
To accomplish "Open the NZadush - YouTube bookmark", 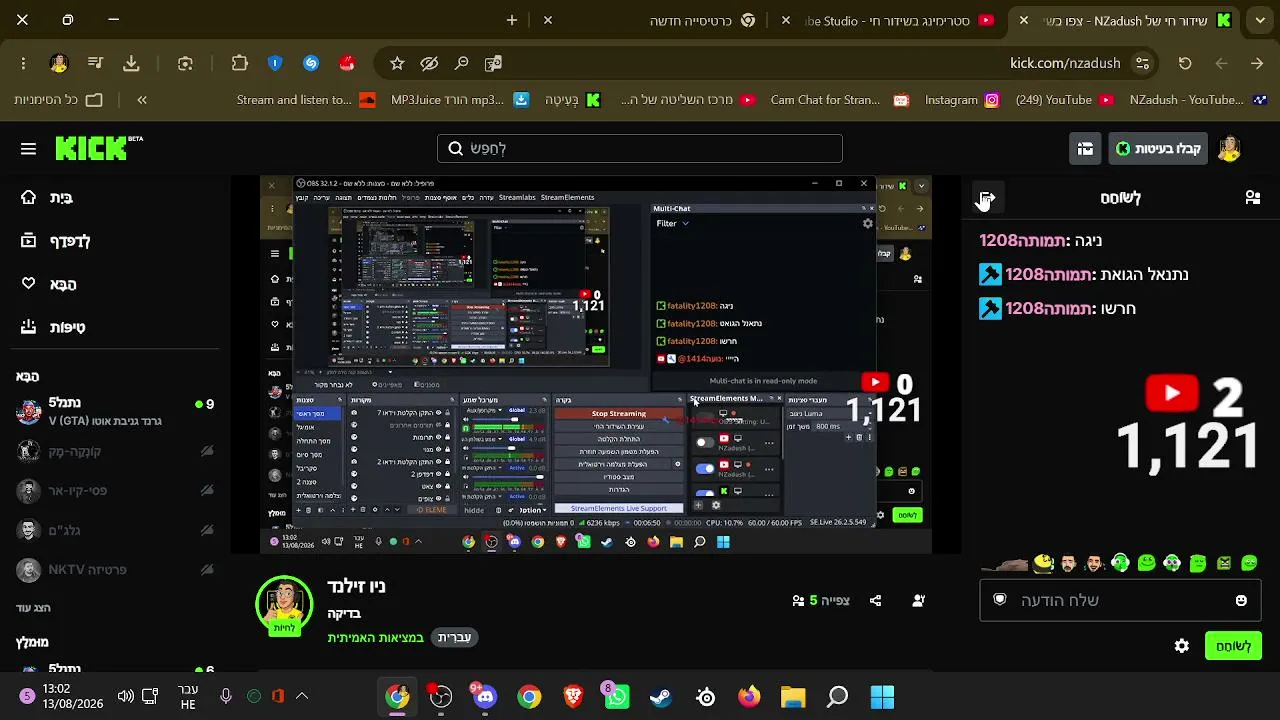I will click(x=1198, y=100).
